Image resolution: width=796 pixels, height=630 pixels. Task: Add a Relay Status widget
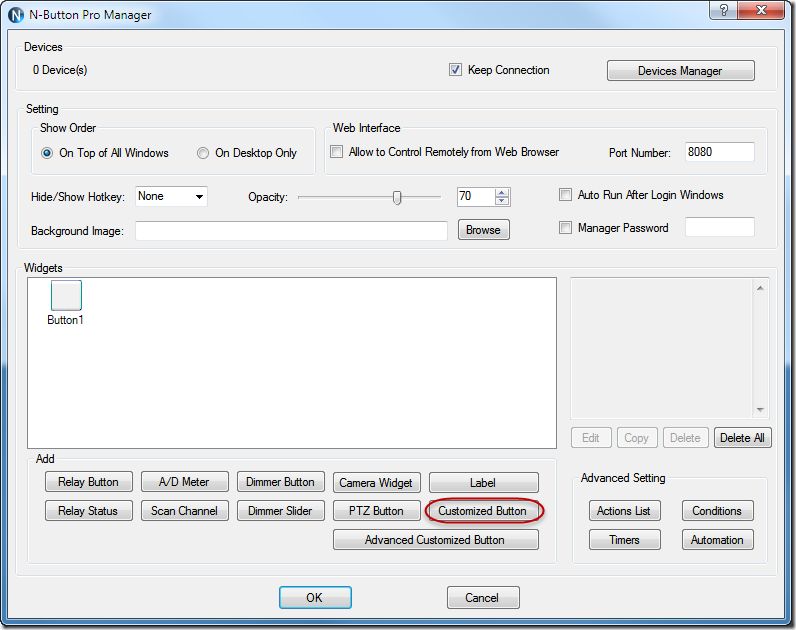88,511
